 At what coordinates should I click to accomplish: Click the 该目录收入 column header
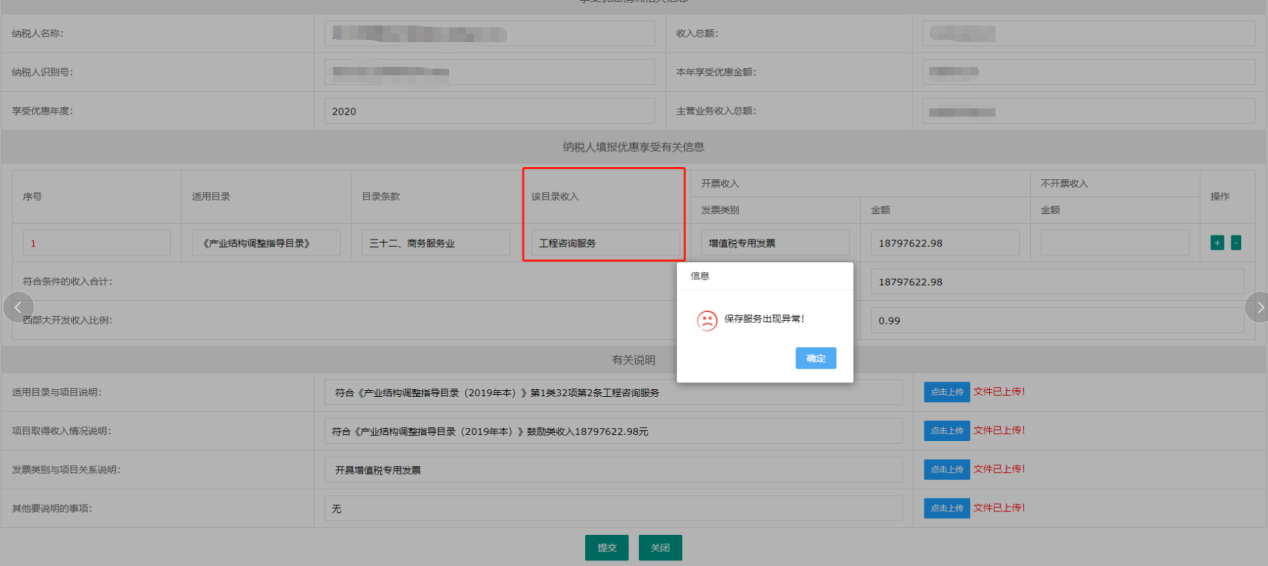point(555,196)
